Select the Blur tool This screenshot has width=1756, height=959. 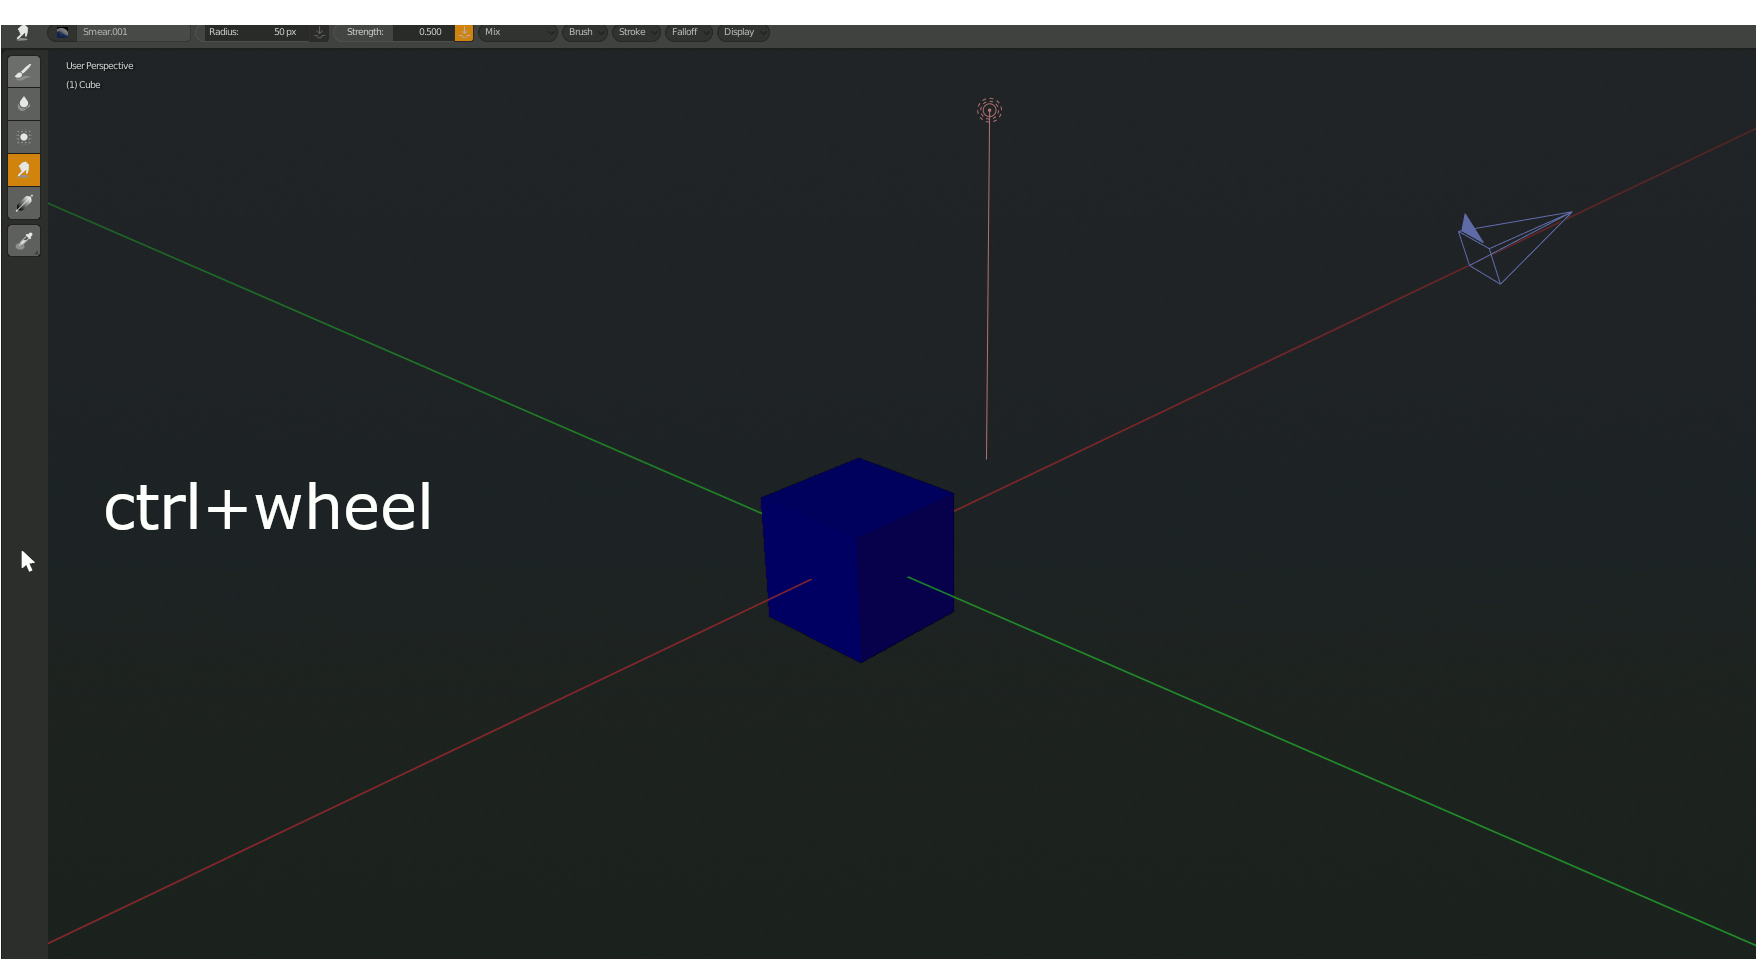[x=24, y=104]
